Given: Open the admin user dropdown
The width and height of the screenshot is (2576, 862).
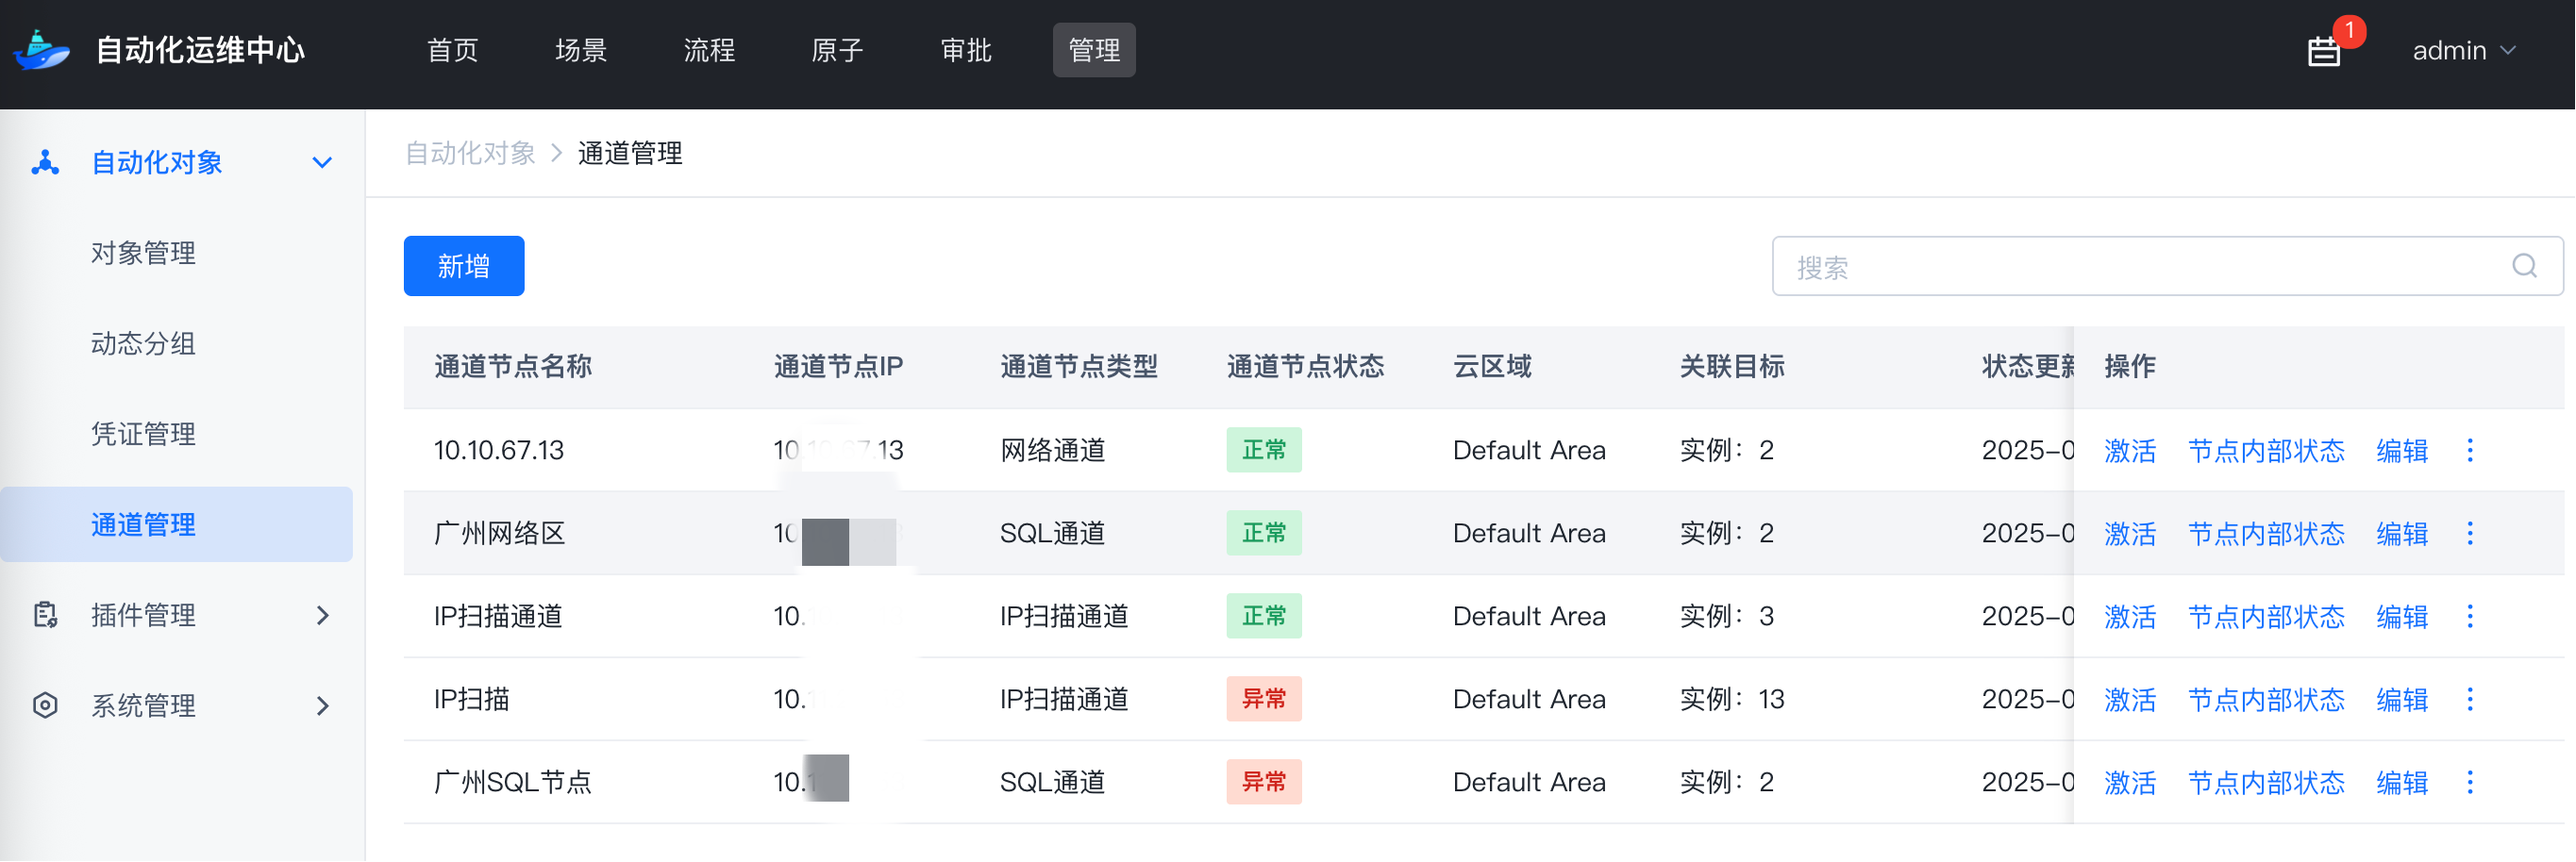Looking at the screenshot, I should click(x=2462, y=50).
